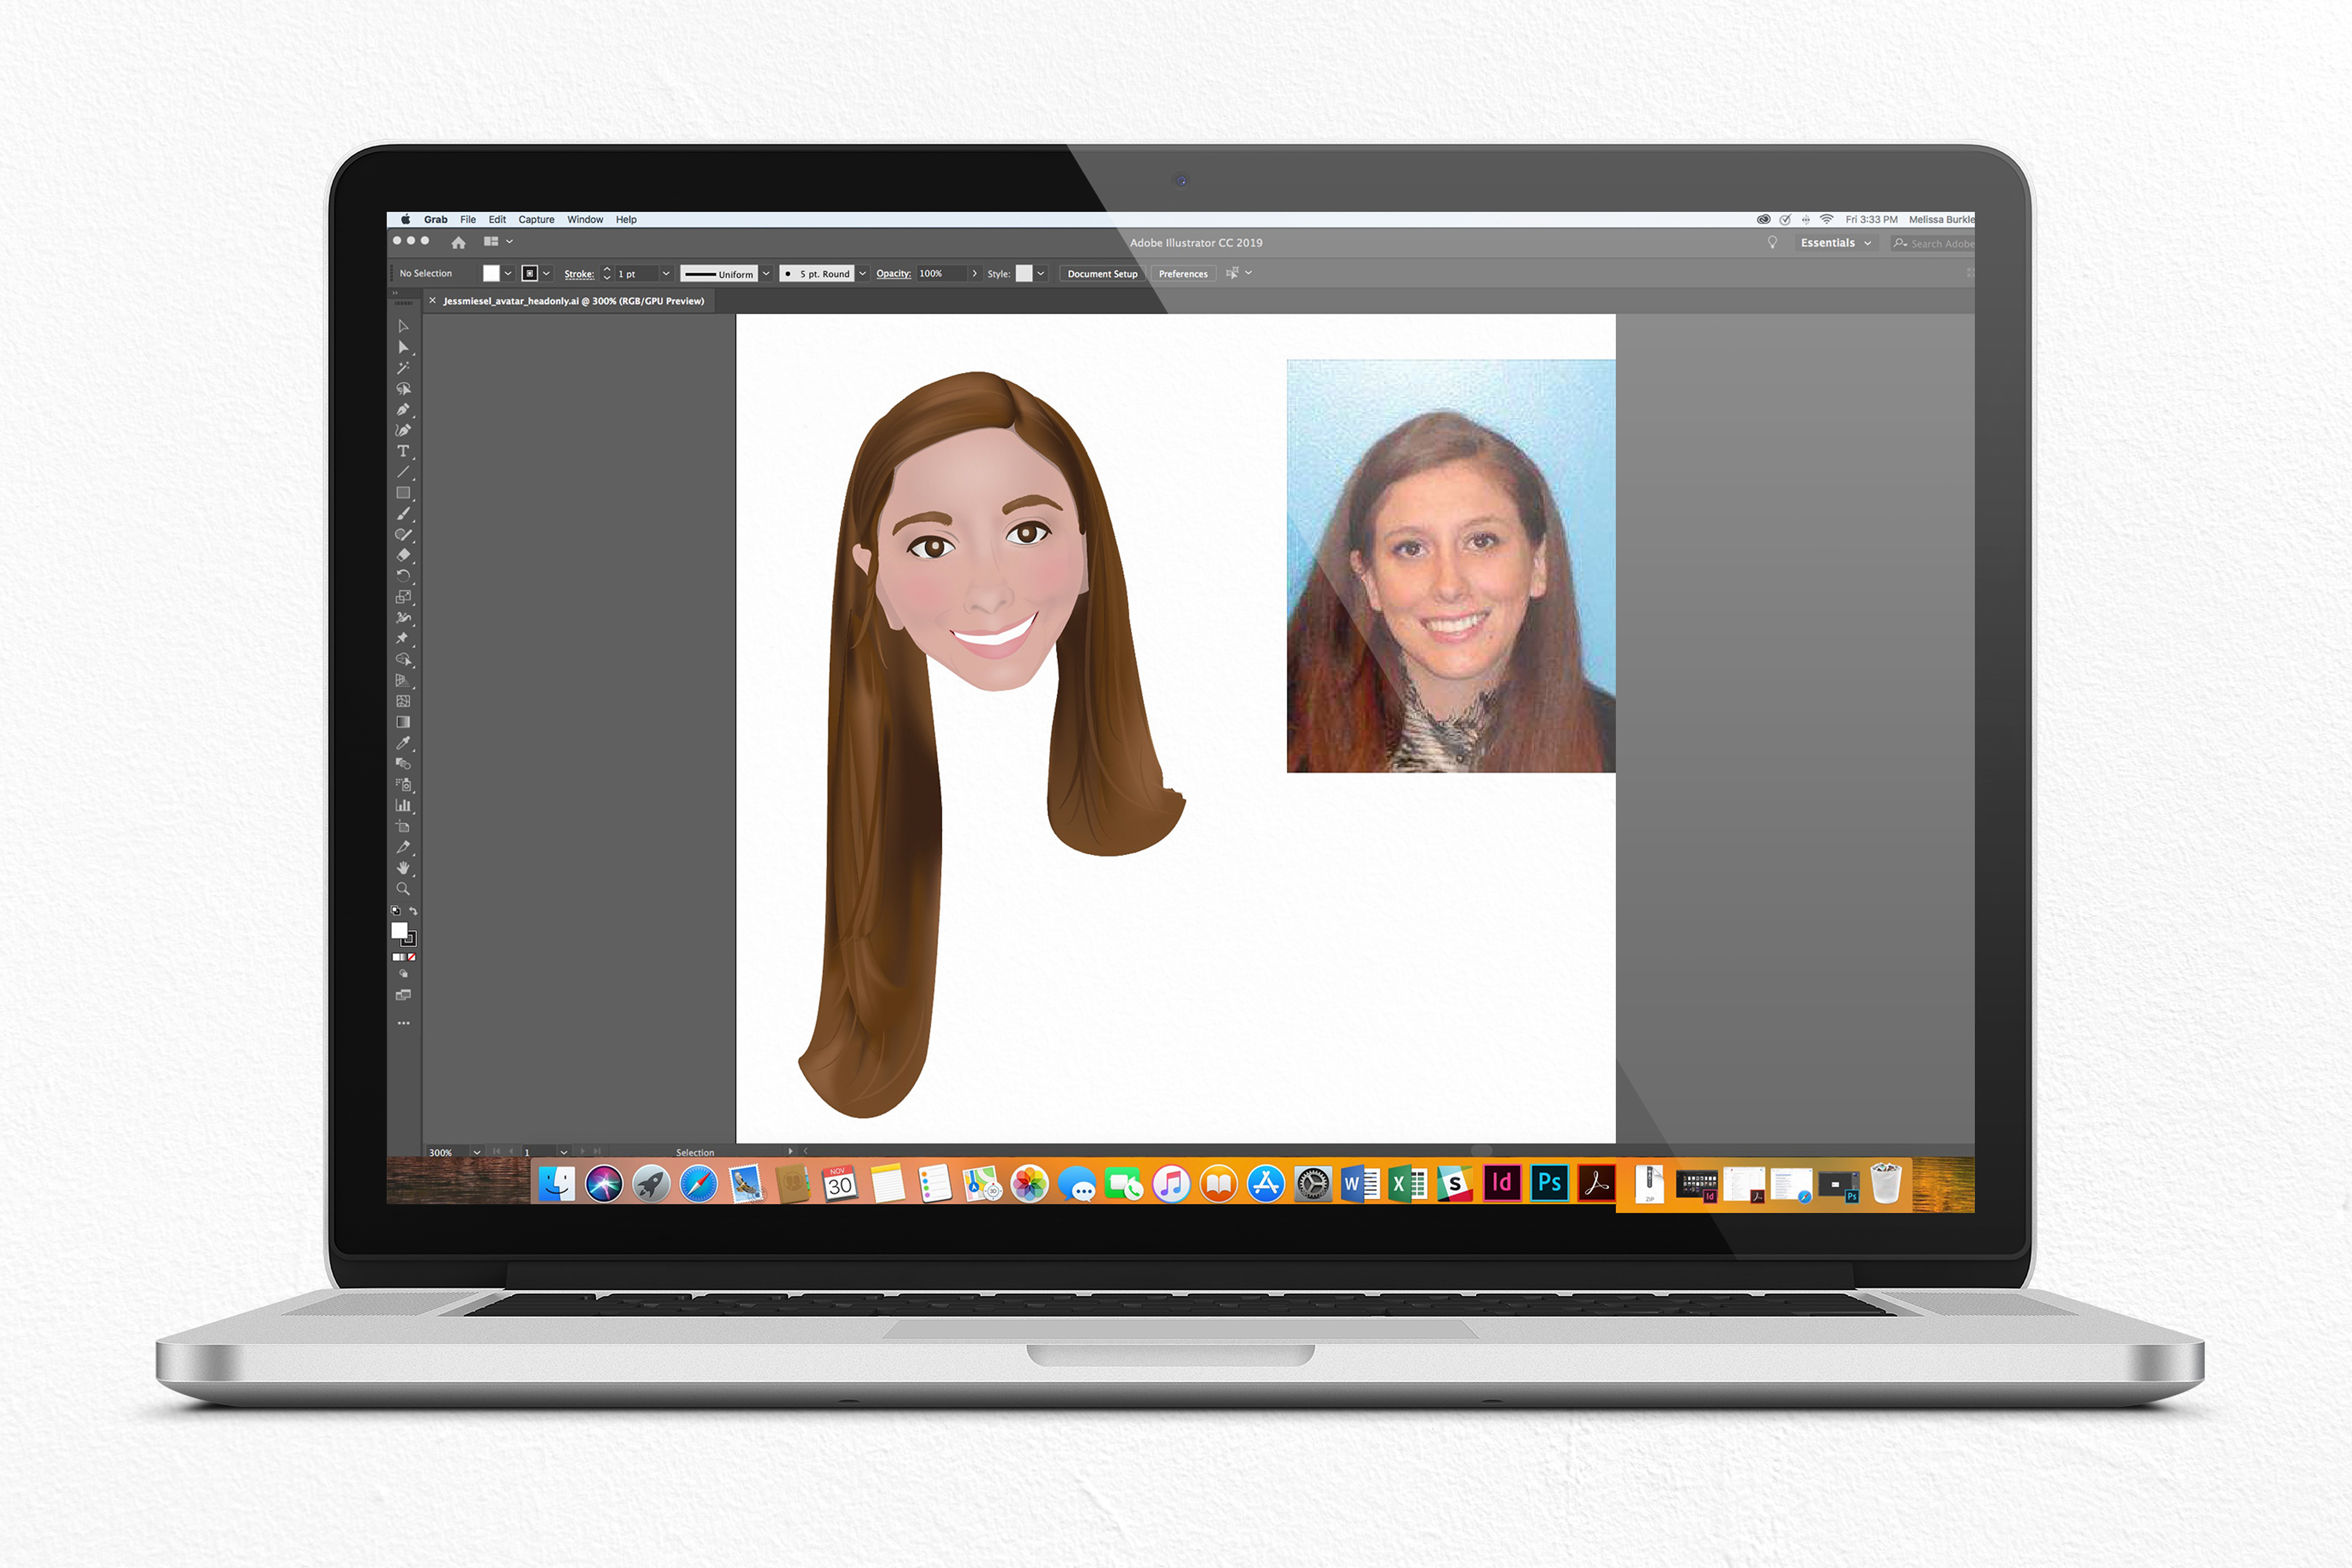This screenshot has width=2352, height=1568.
Task: Select the Jessmiesel_avatar_headonly.ai document tab
Action: coord(573,301)
